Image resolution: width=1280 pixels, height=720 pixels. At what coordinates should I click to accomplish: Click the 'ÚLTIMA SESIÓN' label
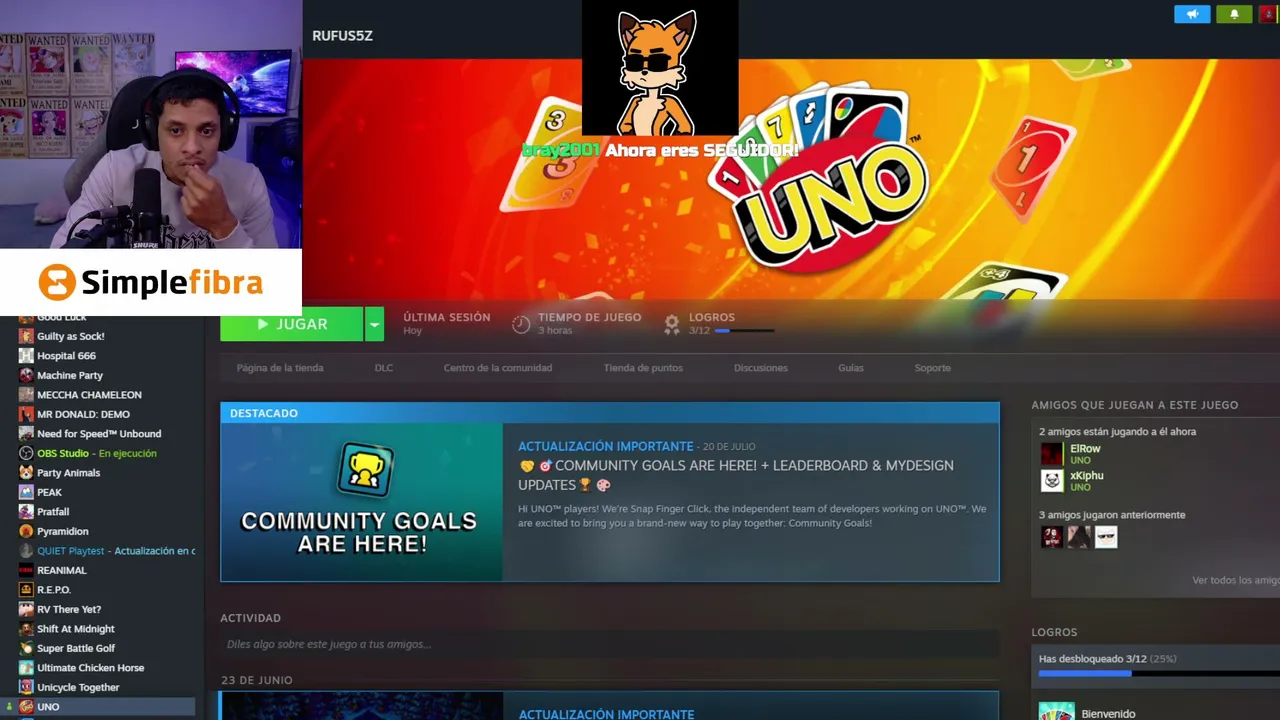pos(447,317)
